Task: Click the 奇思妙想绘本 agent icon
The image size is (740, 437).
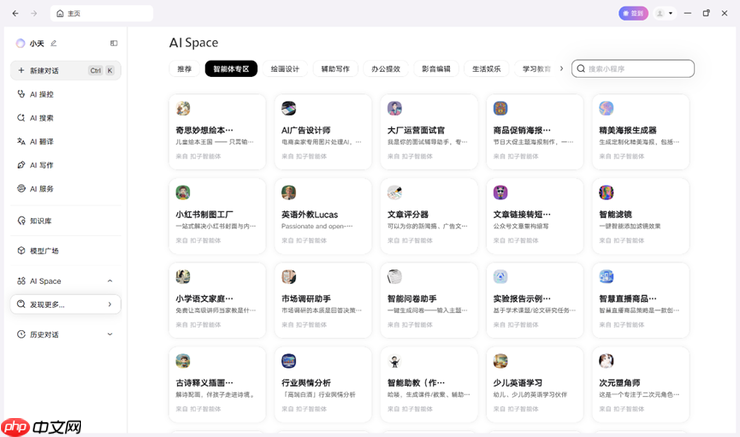Action: (183, 109)
